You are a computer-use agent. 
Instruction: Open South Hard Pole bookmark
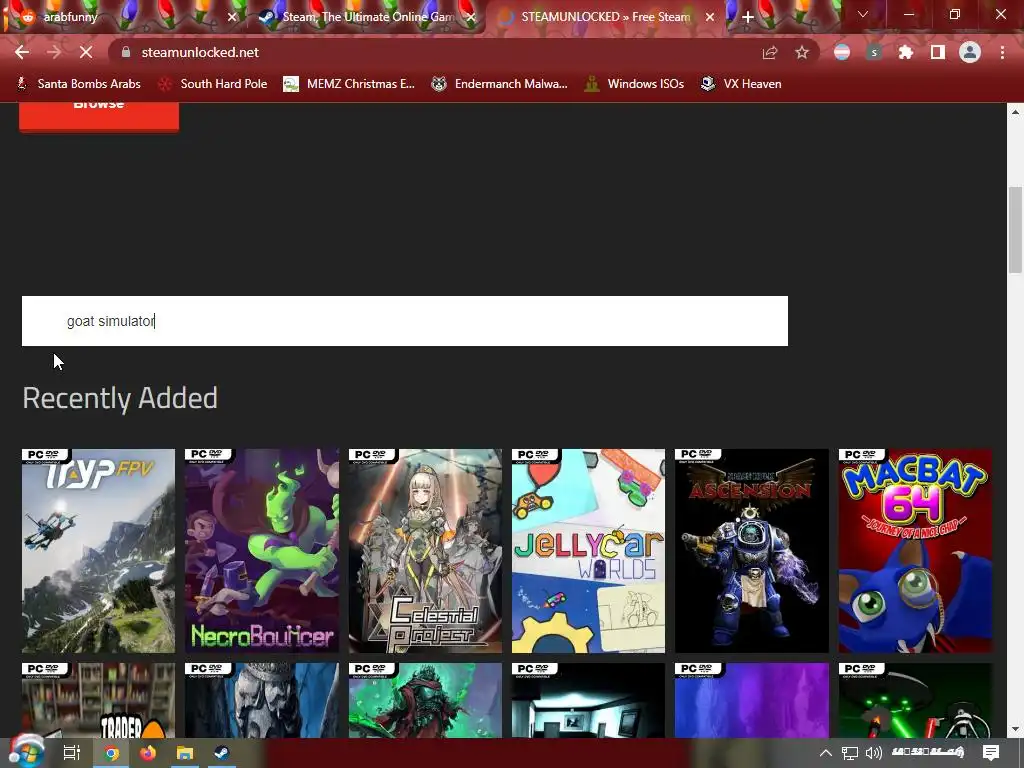pos(214,84)
